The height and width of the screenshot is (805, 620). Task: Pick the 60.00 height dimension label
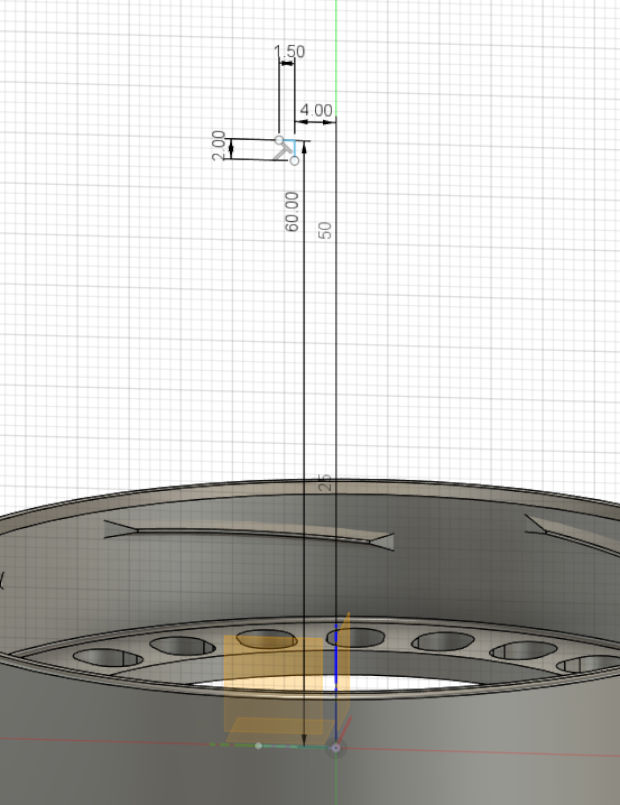292,211
